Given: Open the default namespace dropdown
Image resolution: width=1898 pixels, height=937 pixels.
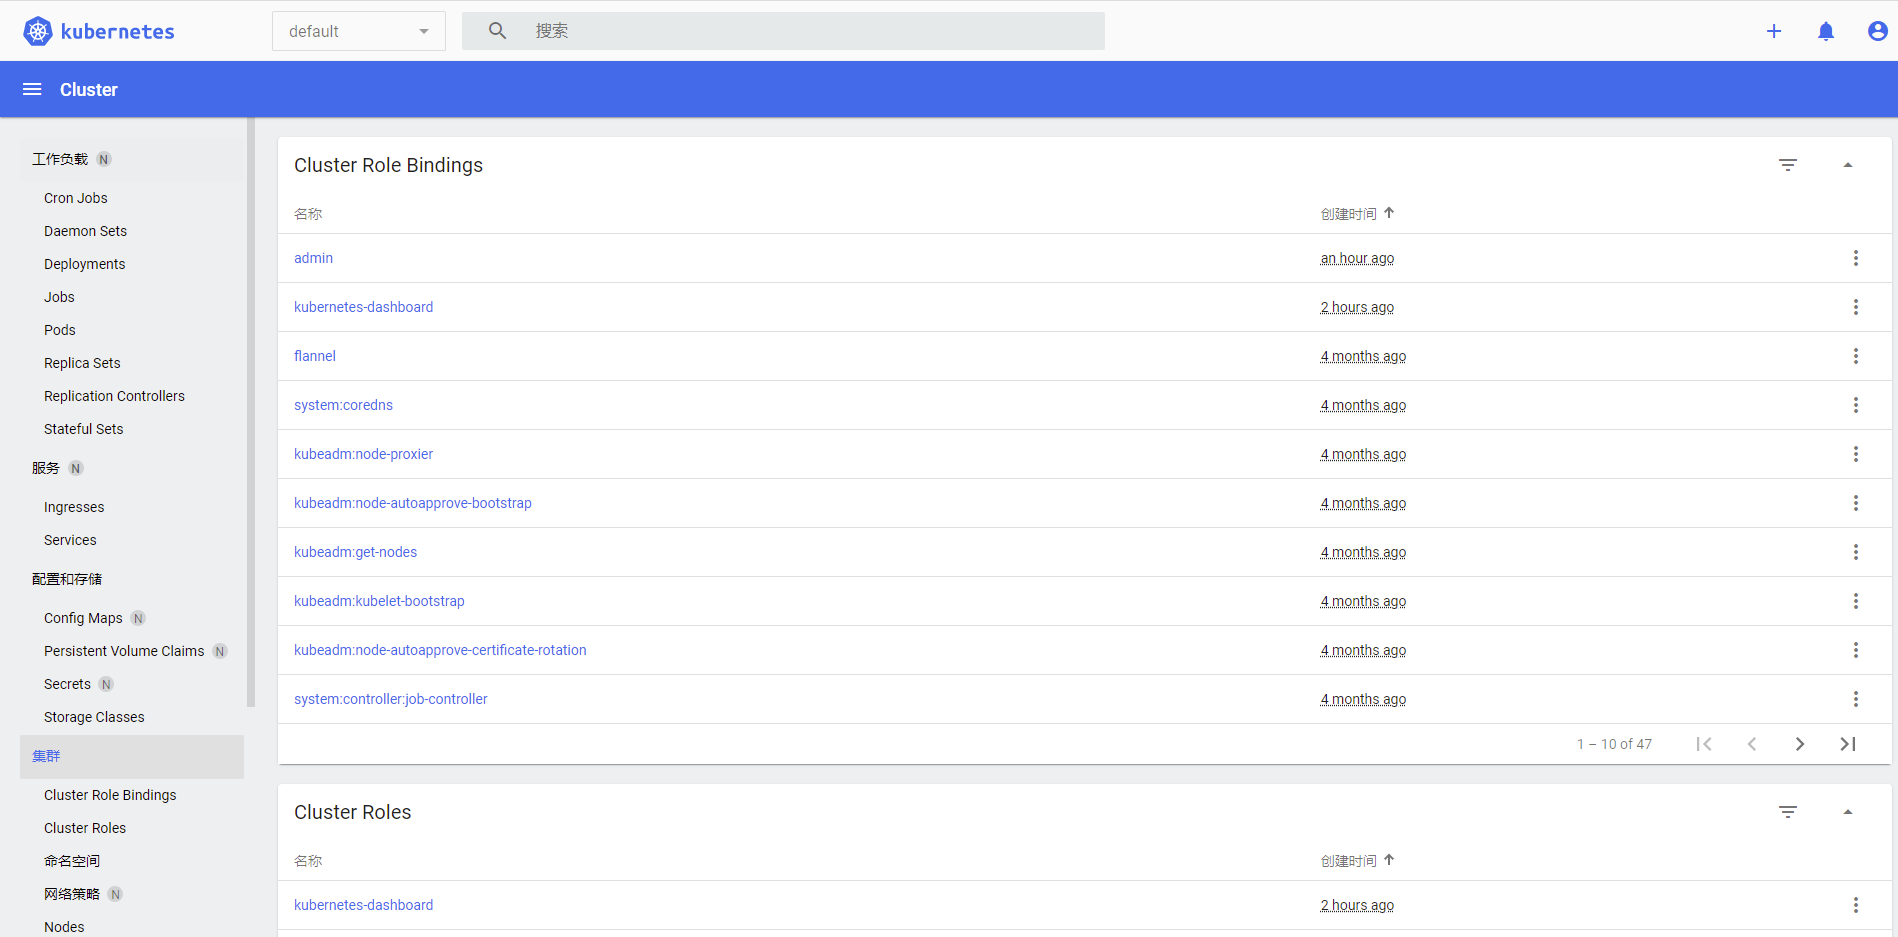Looking at the screenshot, I should (359, 31).
